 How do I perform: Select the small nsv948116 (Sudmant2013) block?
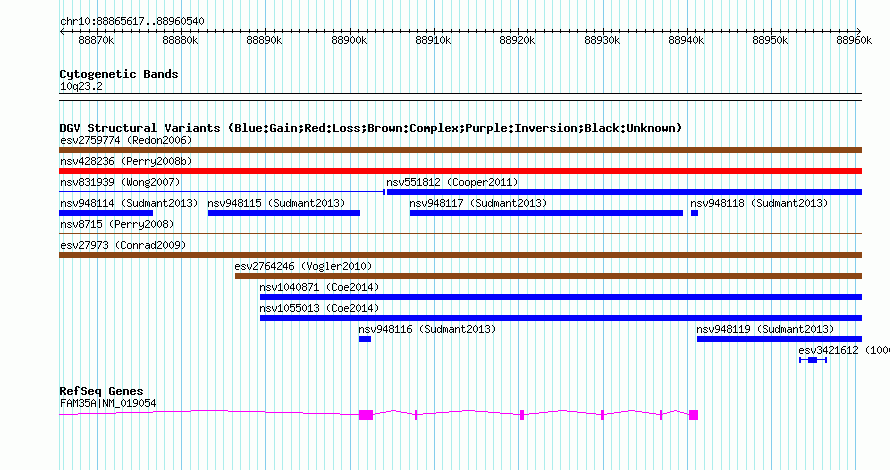[x=365, y=339]
